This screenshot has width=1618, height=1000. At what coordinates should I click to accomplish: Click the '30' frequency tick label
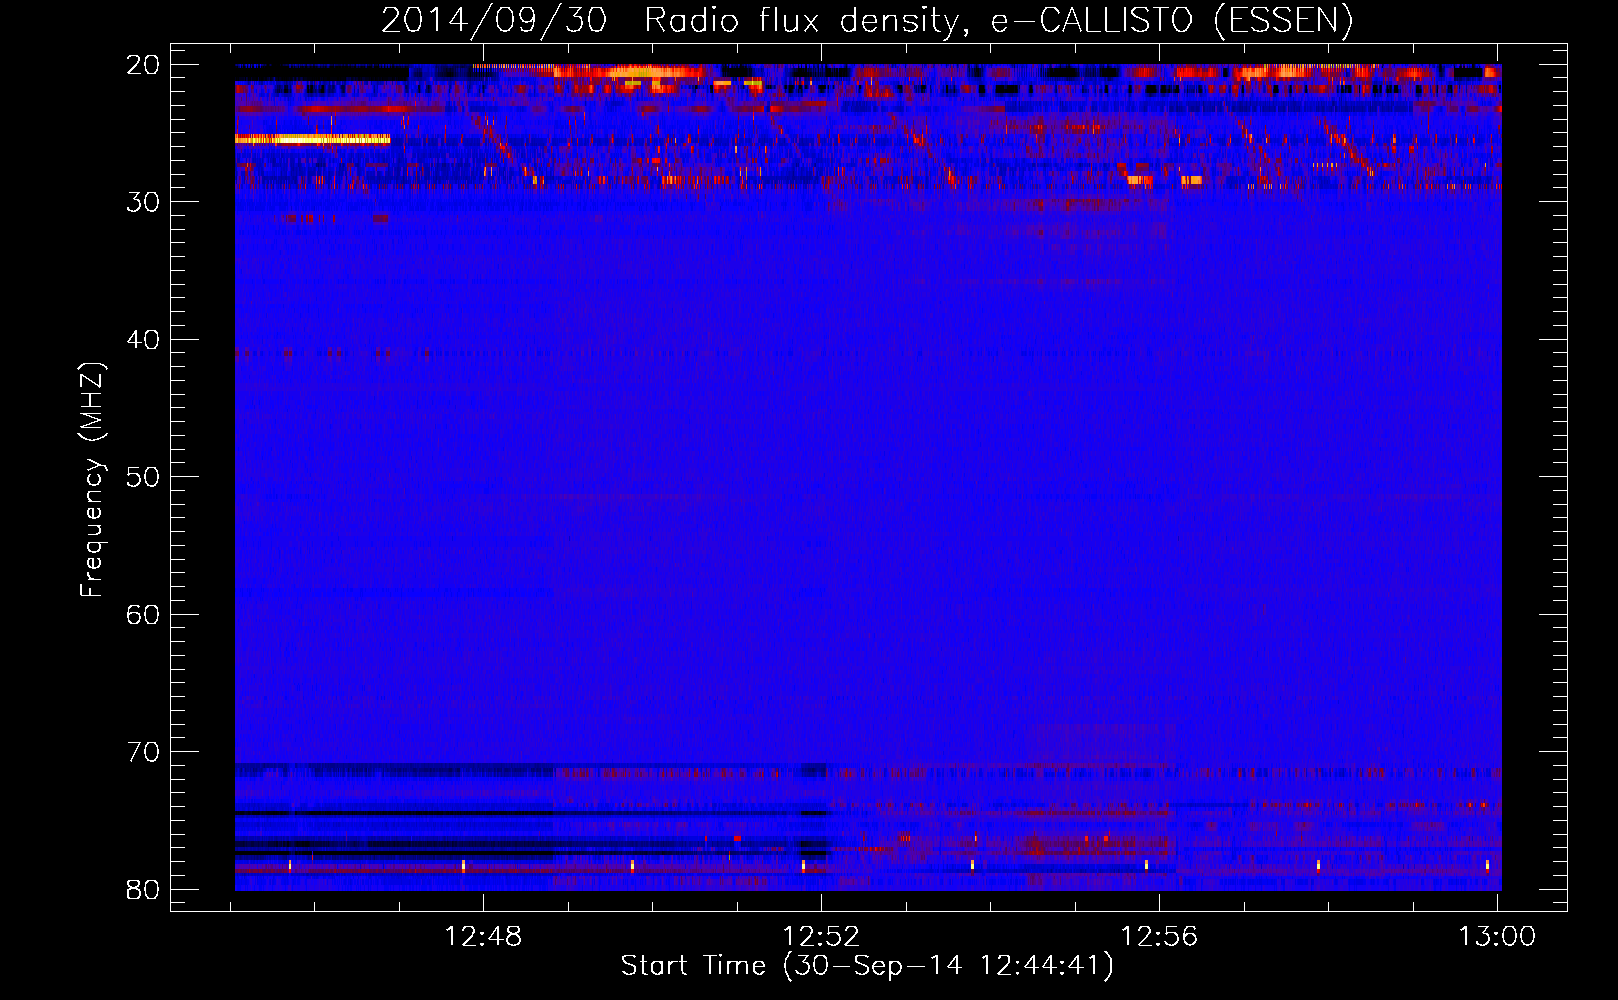pyautogui.click(x=144, y=202)
